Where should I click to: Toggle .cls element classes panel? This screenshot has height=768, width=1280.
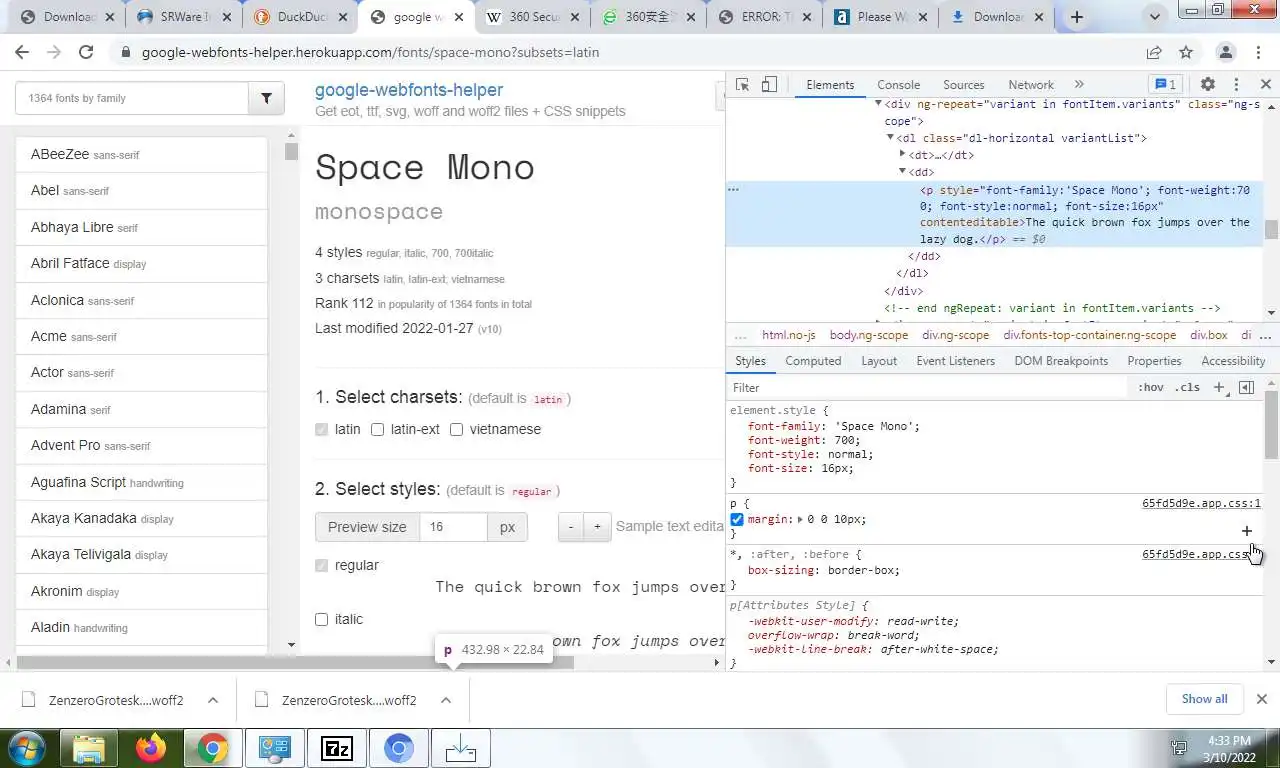pos(1187,388)
